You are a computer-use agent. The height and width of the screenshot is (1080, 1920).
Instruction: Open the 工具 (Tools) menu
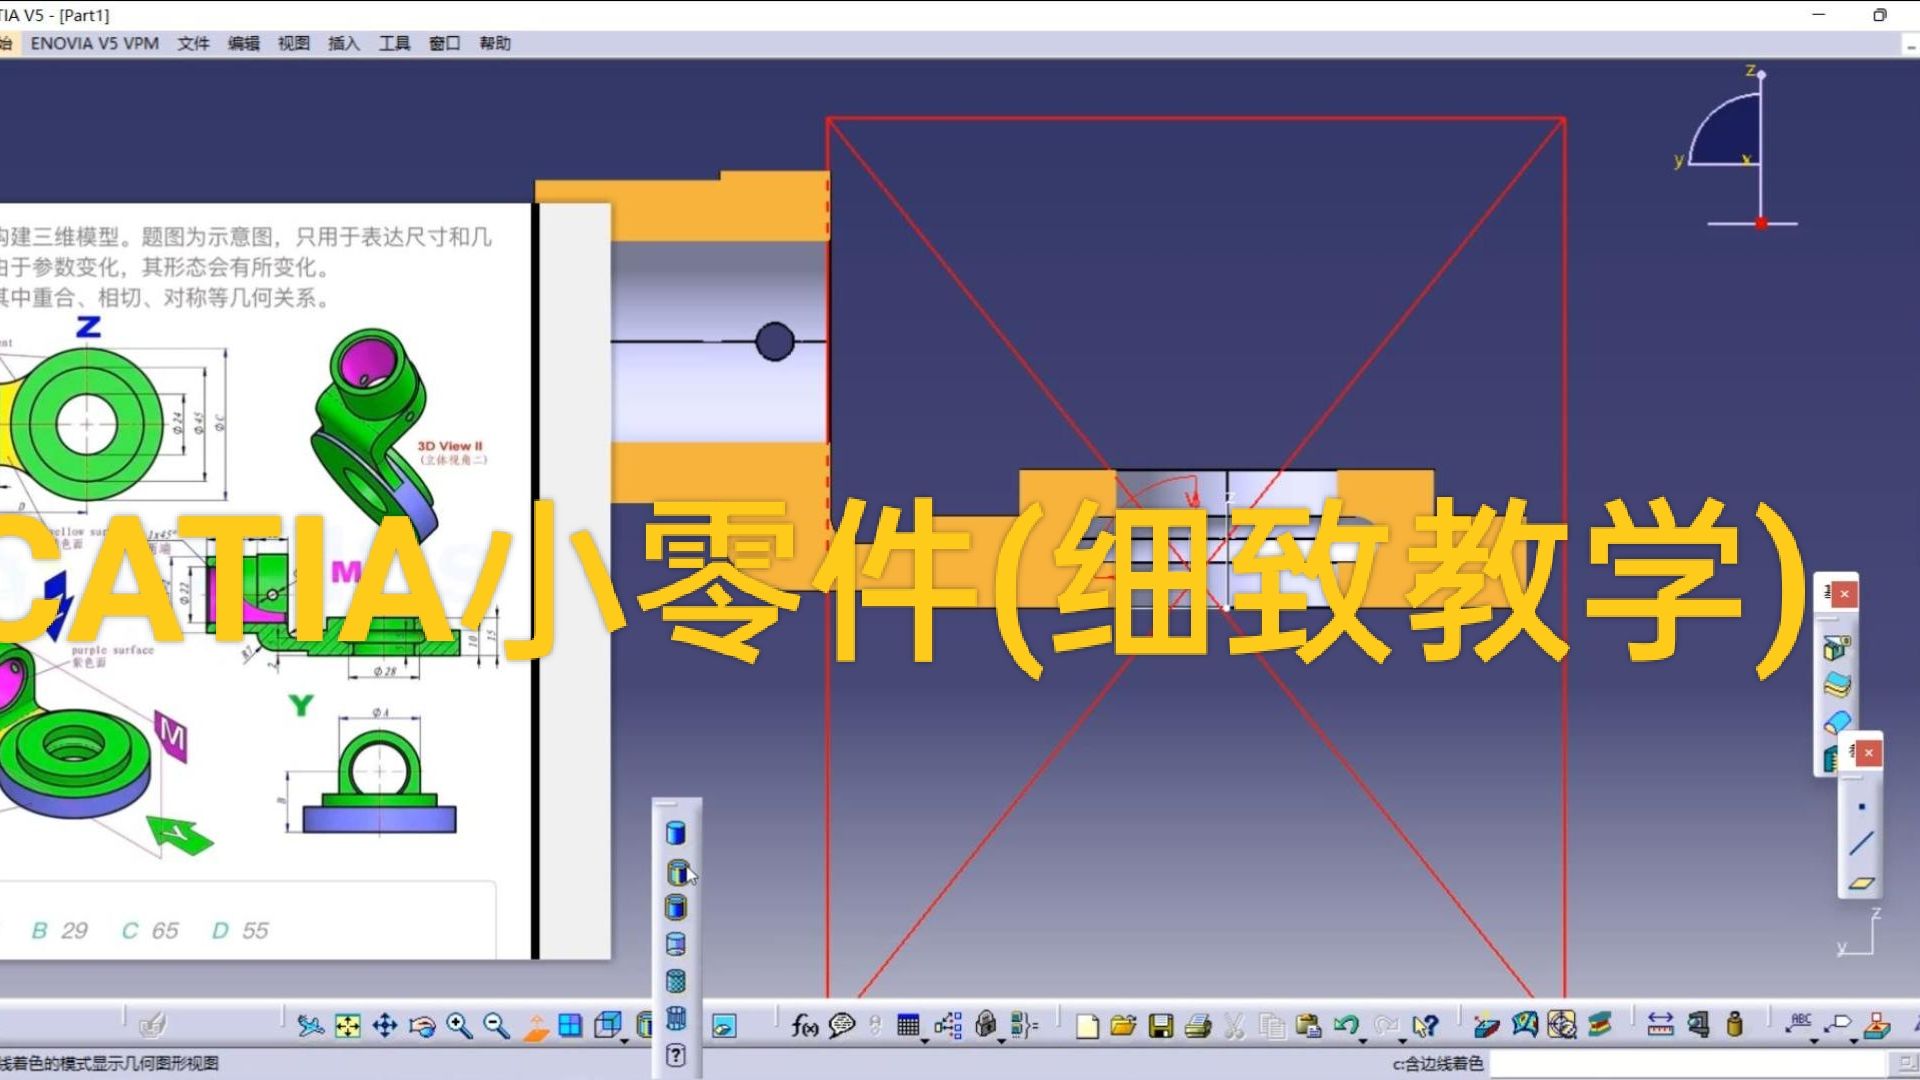(394, 43)
